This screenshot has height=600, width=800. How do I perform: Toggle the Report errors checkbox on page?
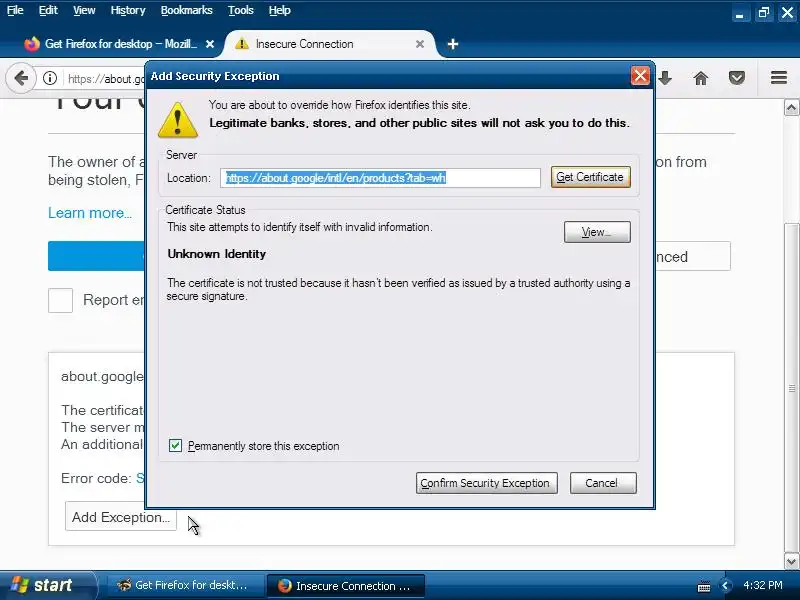60,300
